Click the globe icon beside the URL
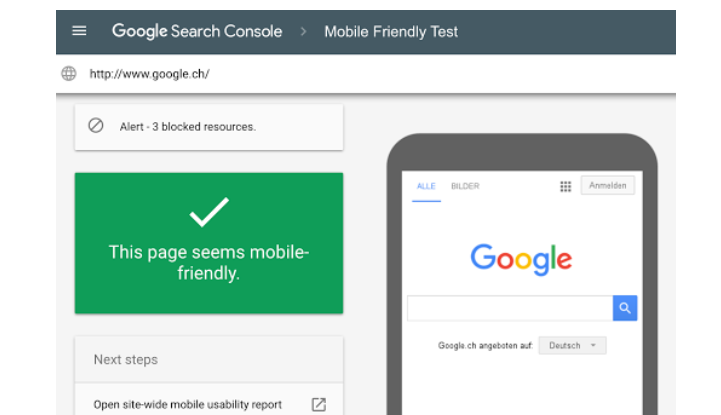The height and width of the screenshot is (415, 721). [x=69, y=74]
